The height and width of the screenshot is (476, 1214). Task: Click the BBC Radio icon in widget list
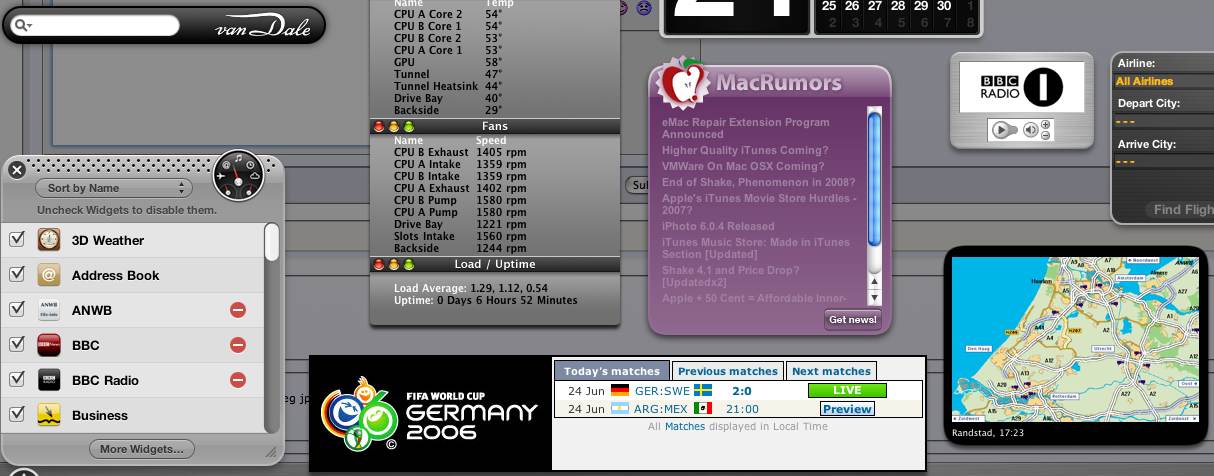[49, 380]
